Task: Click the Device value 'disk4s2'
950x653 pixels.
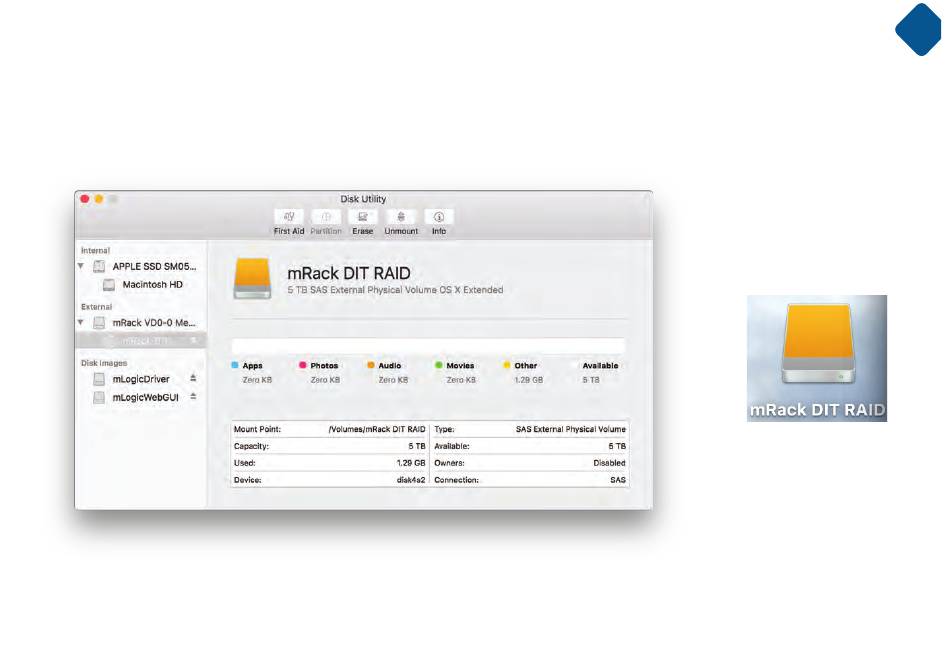Action: (411, 480)
